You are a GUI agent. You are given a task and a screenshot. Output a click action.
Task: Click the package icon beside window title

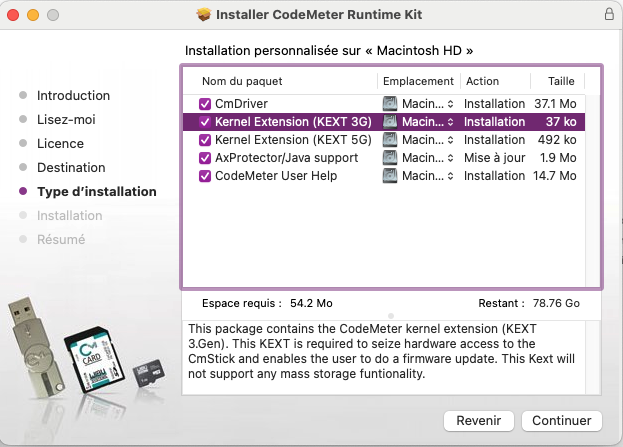[x=204, y=15]
